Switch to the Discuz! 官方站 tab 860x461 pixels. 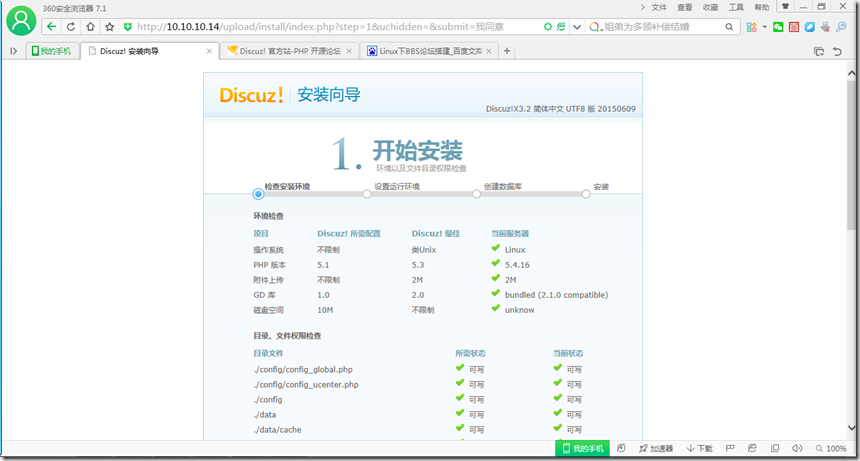(x=290, y=51)
